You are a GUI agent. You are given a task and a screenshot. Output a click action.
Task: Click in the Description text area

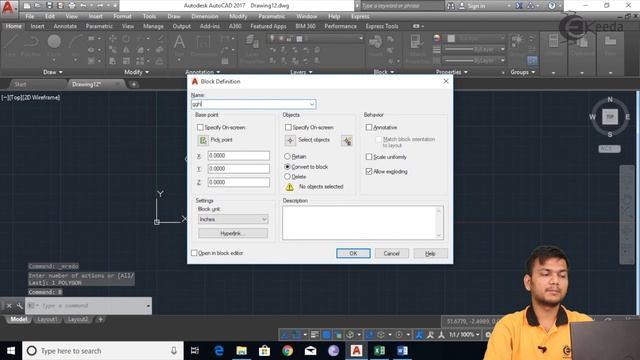coord(363,222)
